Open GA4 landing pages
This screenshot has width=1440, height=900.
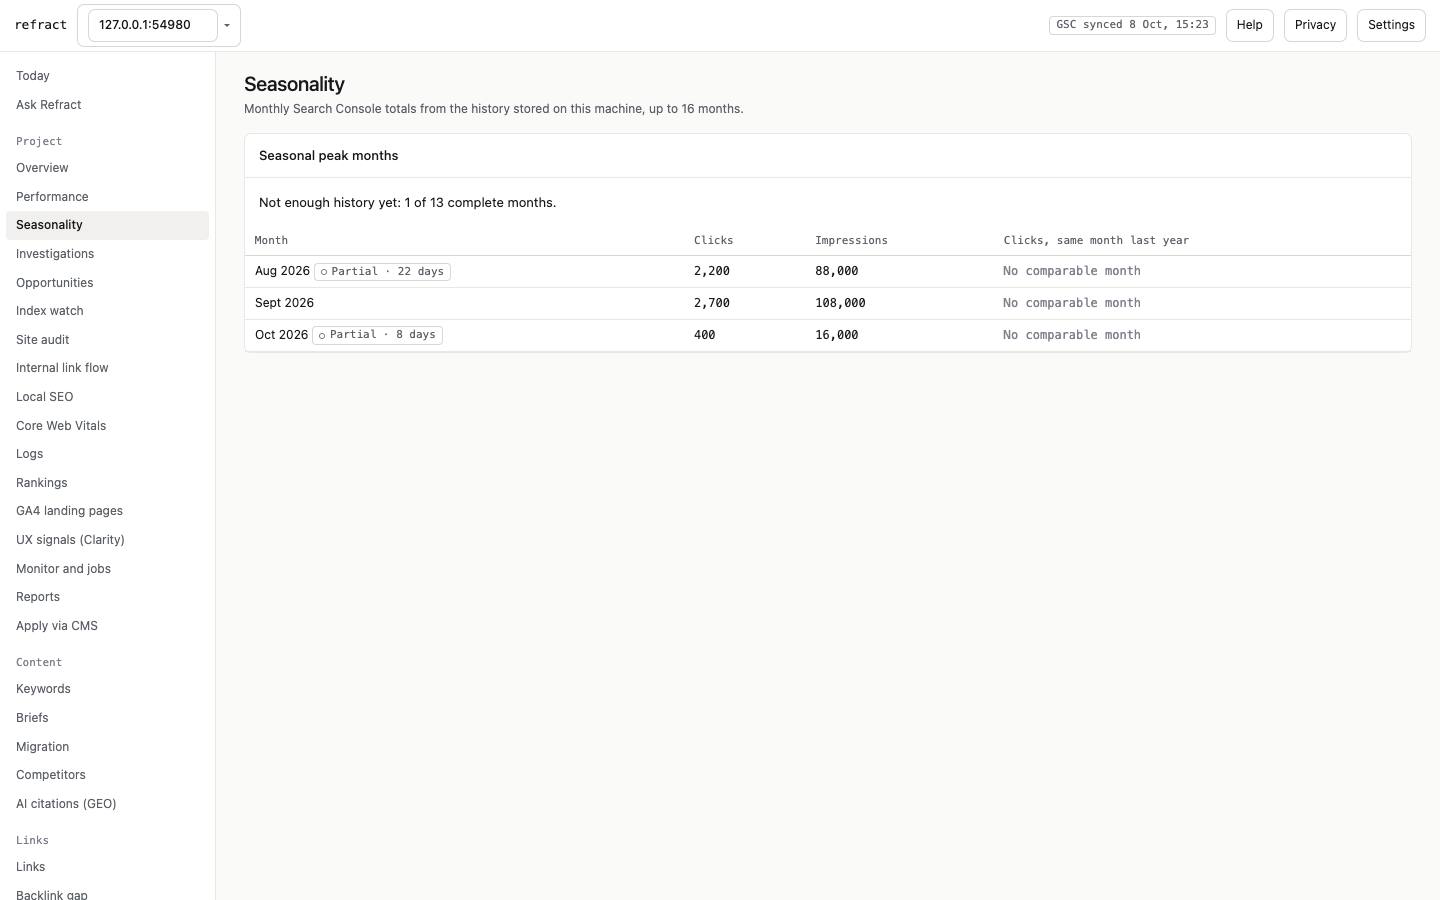(x=107, y=511)
